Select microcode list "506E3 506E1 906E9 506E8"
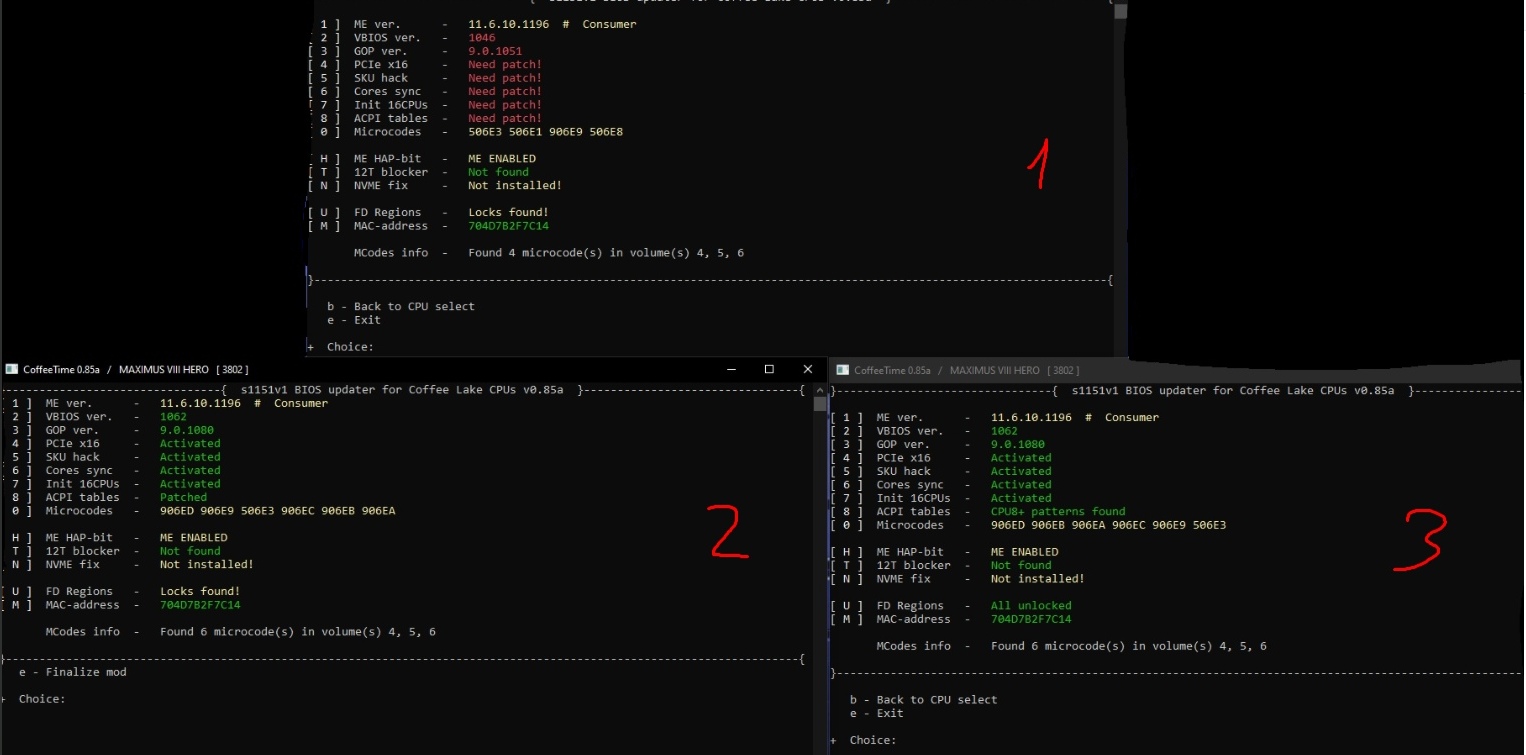1526x755 pixels. point(546,132)
